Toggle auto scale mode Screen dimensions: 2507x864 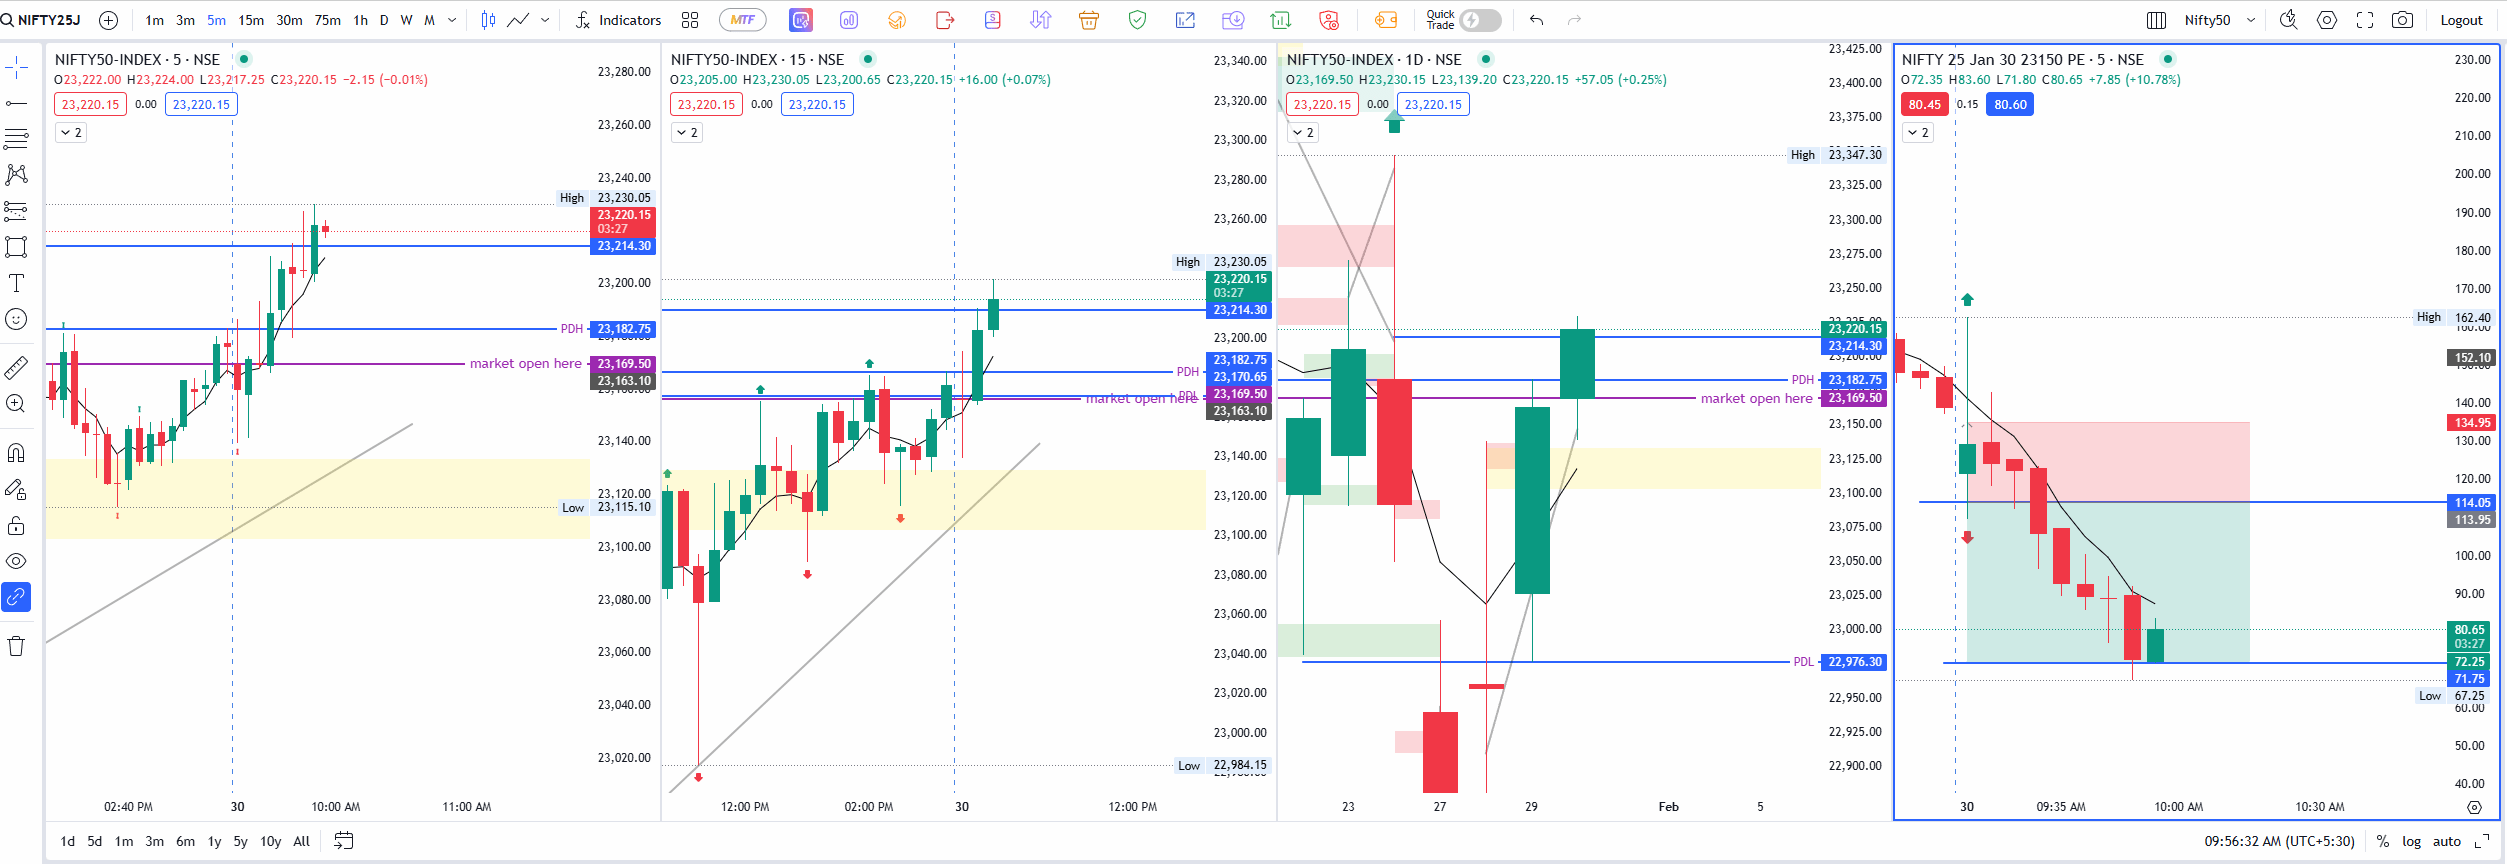(x=2446, y=841)
